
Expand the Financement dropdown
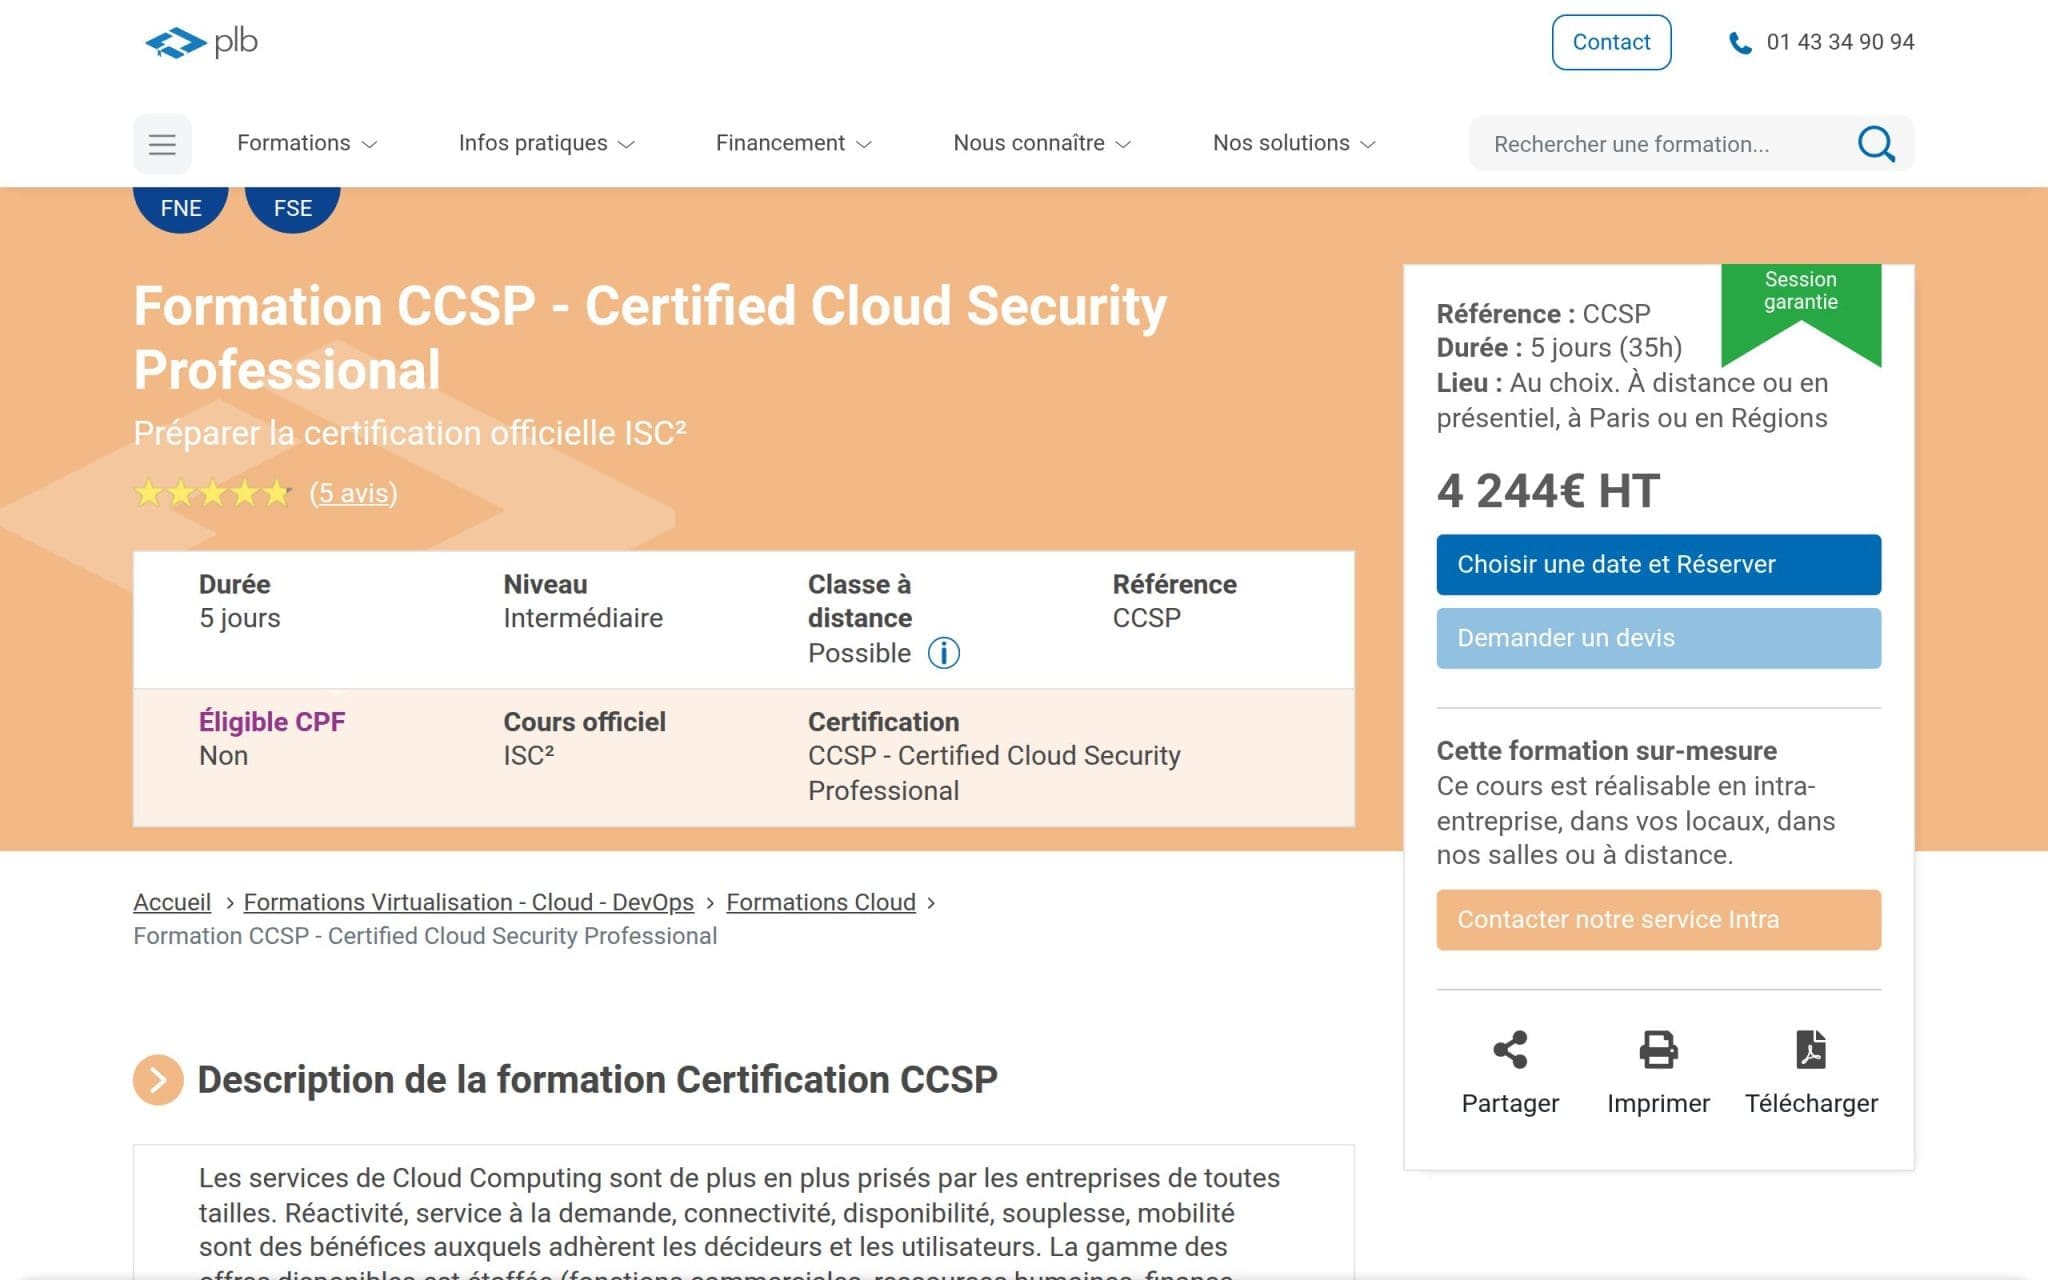(x=793, y=143)
